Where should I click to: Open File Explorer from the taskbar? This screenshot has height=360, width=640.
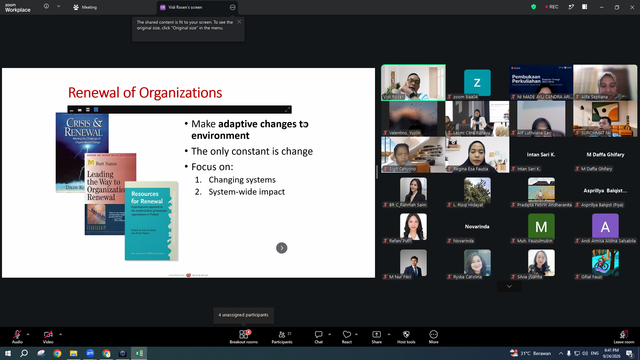(73, 353)
